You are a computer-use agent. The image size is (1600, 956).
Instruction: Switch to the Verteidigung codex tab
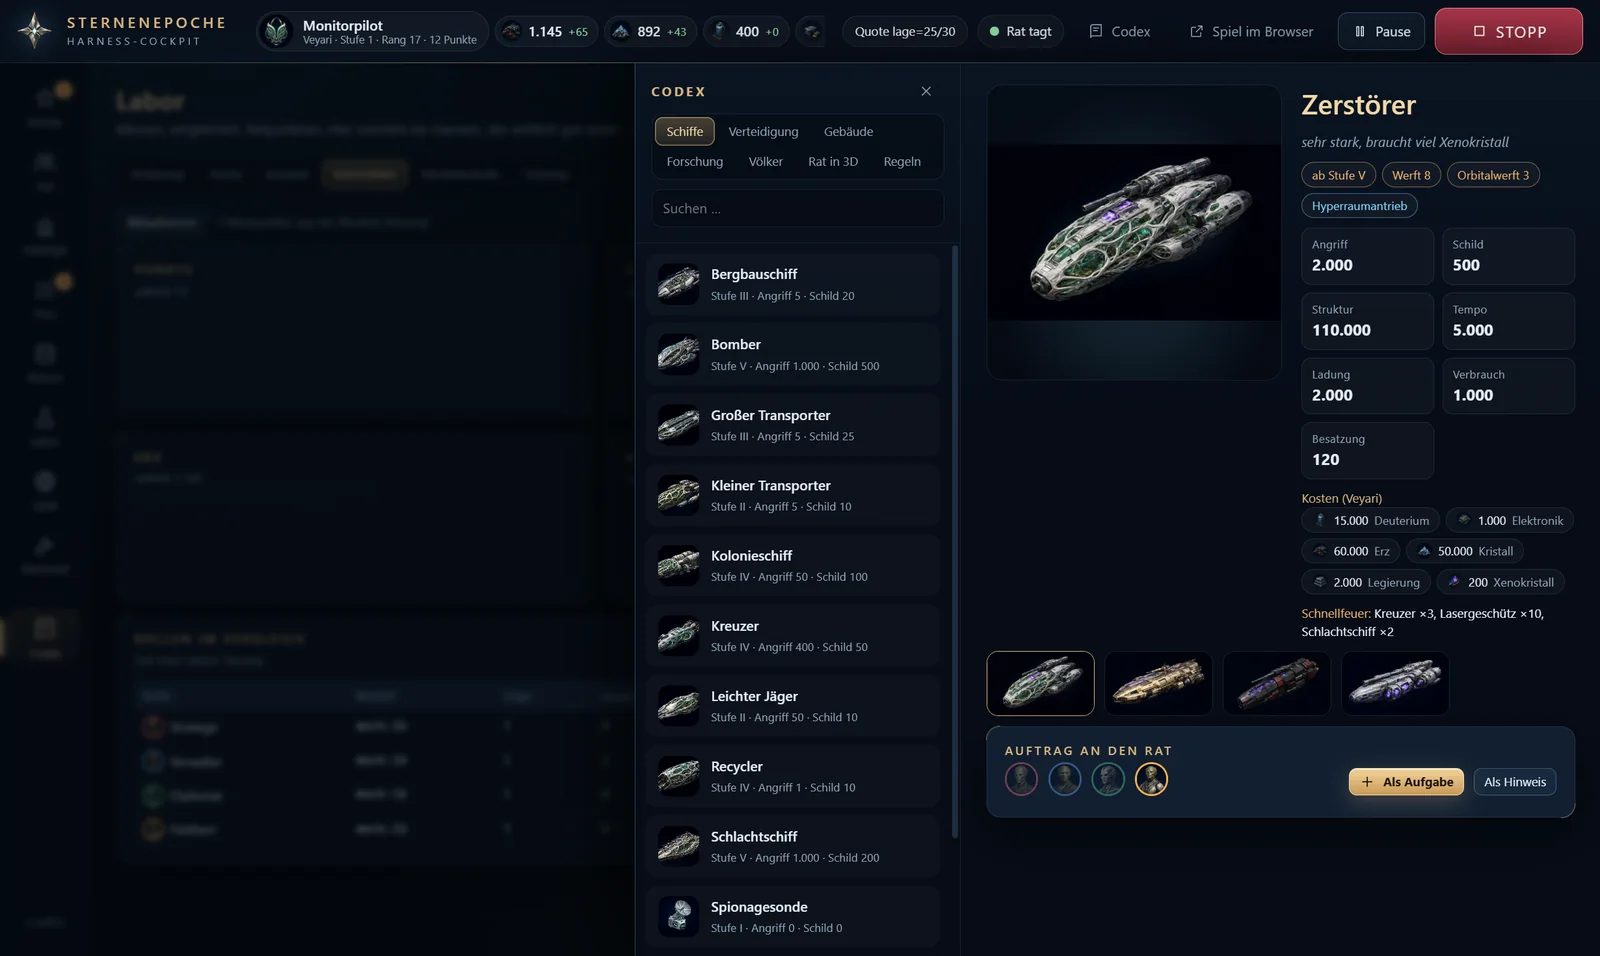763,131
